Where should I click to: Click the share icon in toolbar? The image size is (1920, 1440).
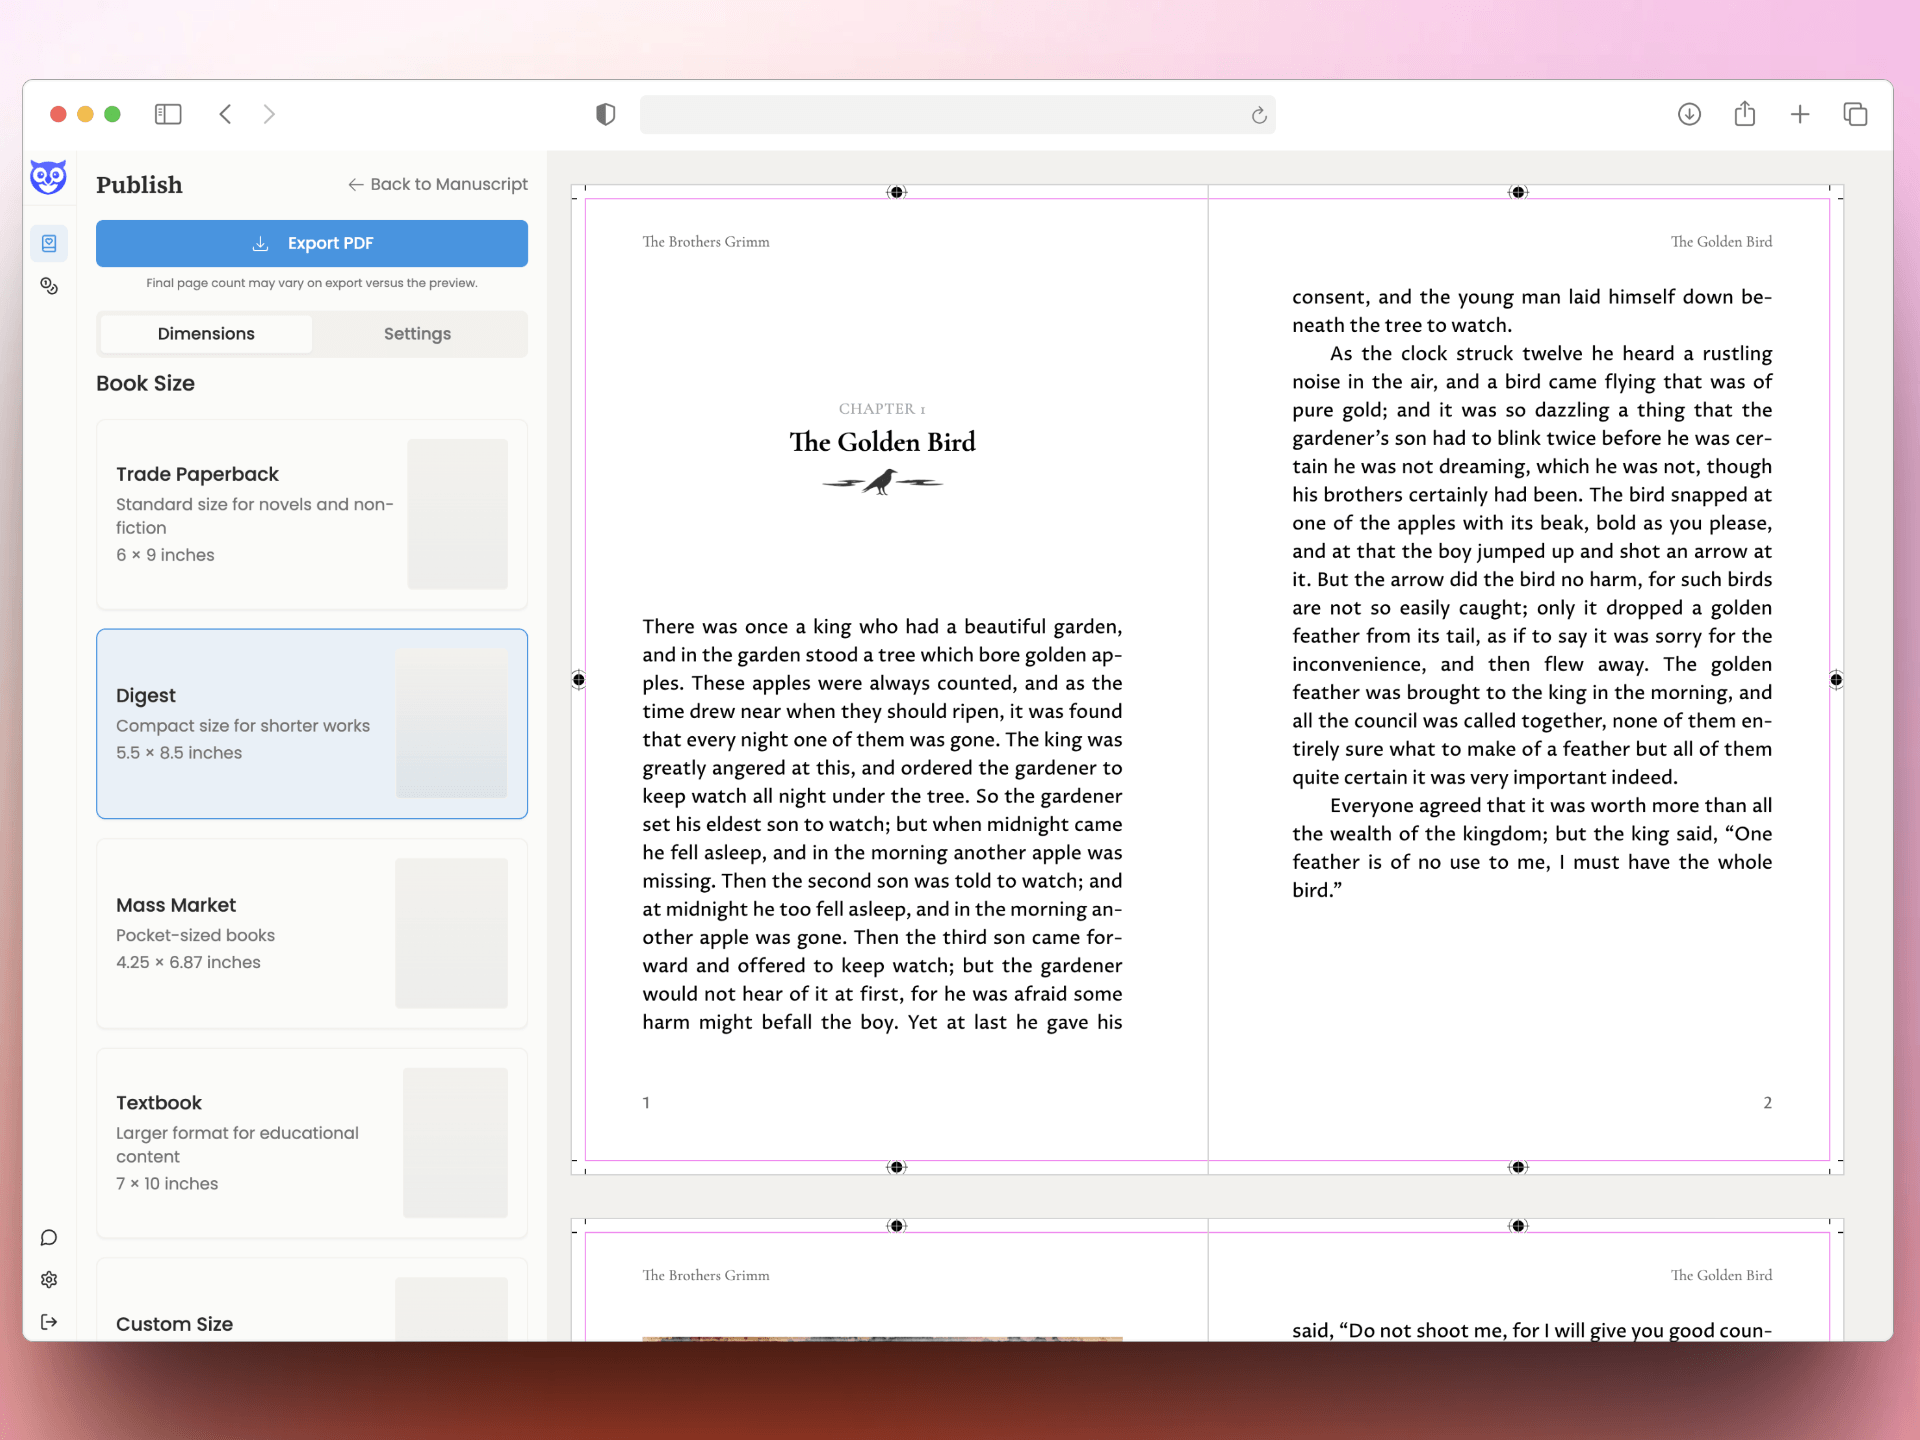[x=1745, y=114]
